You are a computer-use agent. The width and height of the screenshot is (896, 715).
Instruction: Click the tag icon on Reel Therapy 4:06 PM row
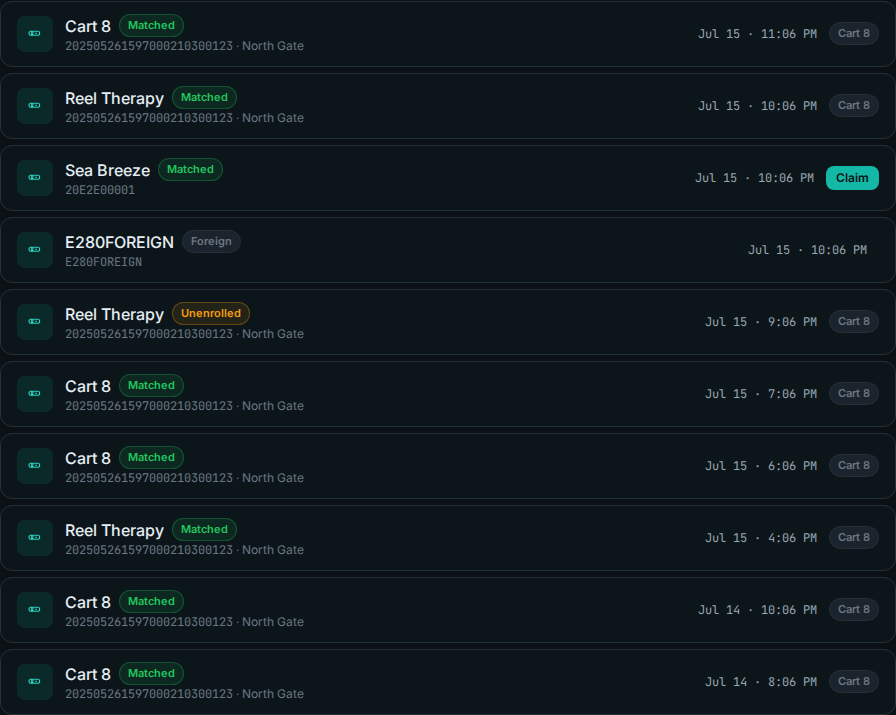coord(35,538)
